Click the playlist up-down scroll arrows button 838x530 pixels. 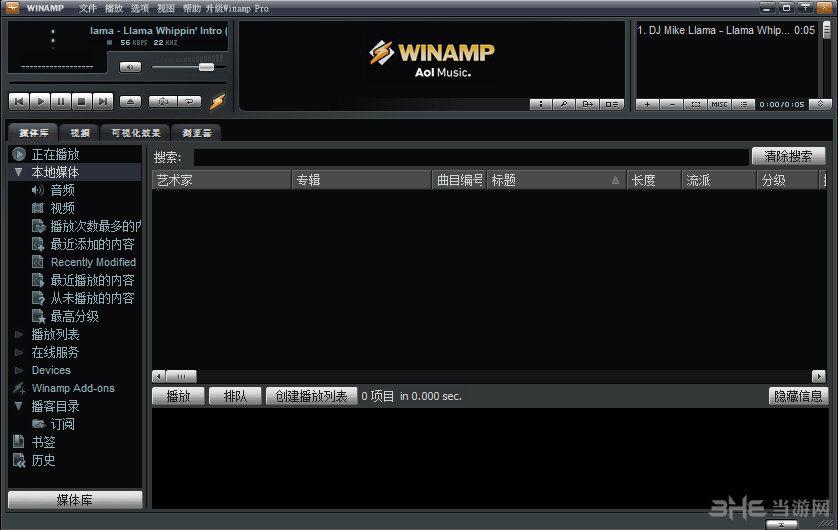(820, 104)
